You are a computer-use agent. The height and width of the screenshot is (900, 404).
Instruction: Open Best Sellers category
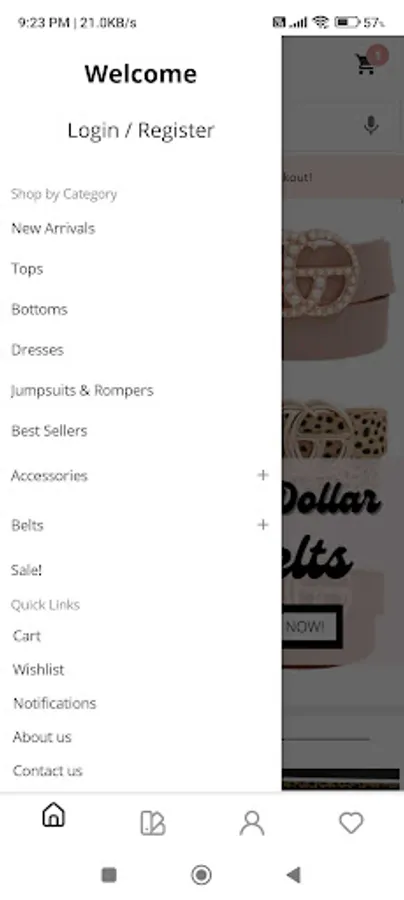(x=49, y=430)
